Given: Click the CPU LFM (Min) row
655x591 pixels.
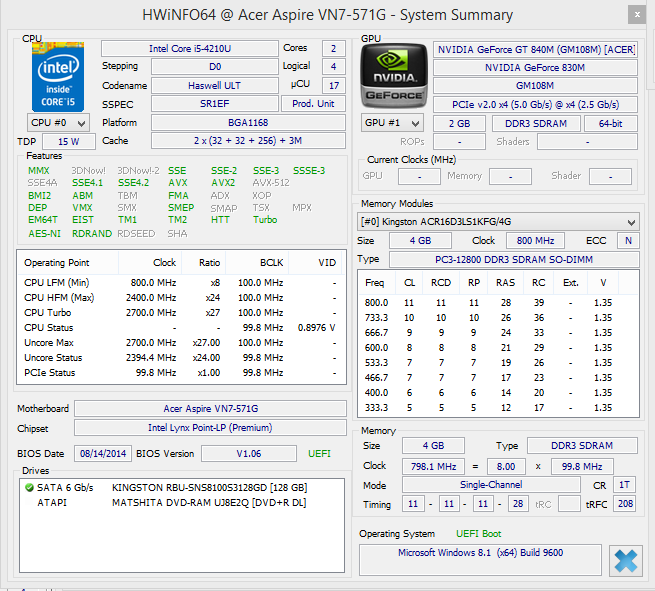Looking at the screenshot, I should pyautogui.click(x=181, y=283).
